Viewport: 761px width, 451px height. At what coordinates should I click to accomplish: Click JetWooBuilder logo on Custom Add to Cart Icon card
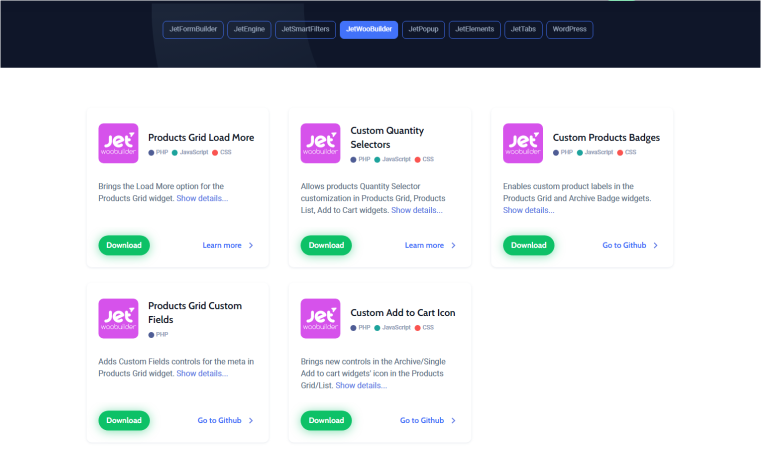coord(320,318)
